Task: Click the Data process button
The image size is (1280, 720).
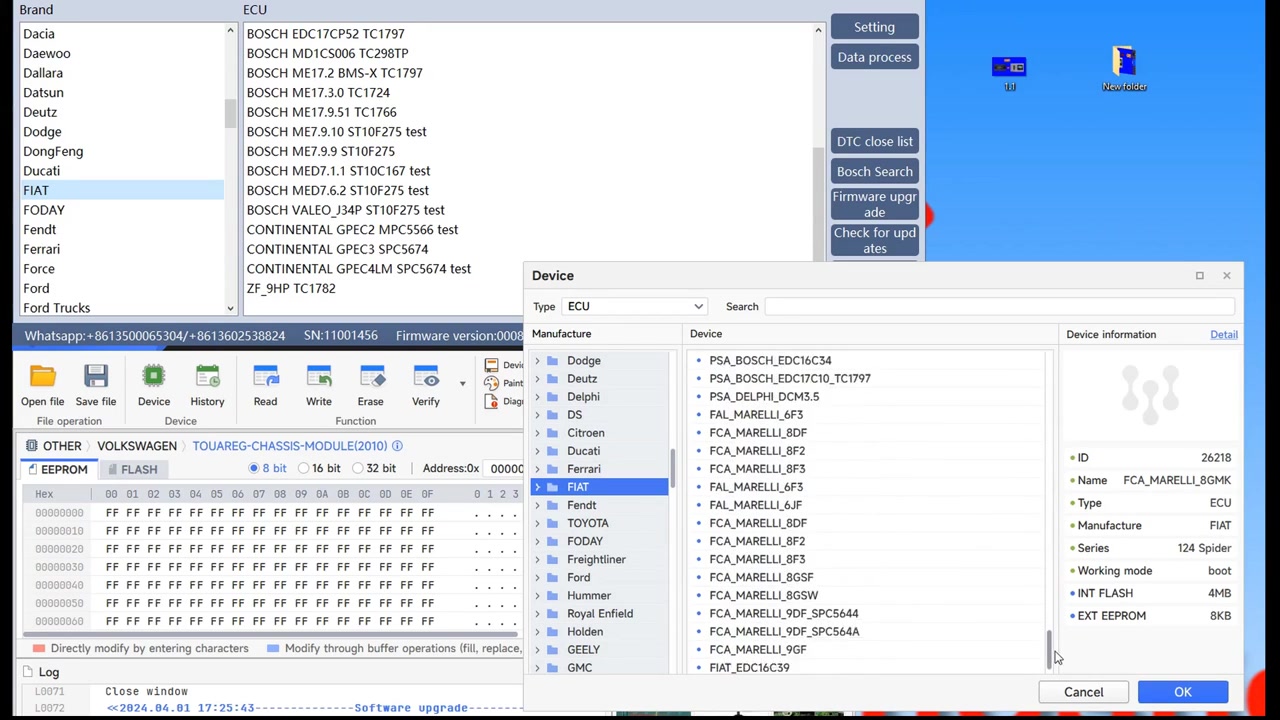Action: point(874,57)
